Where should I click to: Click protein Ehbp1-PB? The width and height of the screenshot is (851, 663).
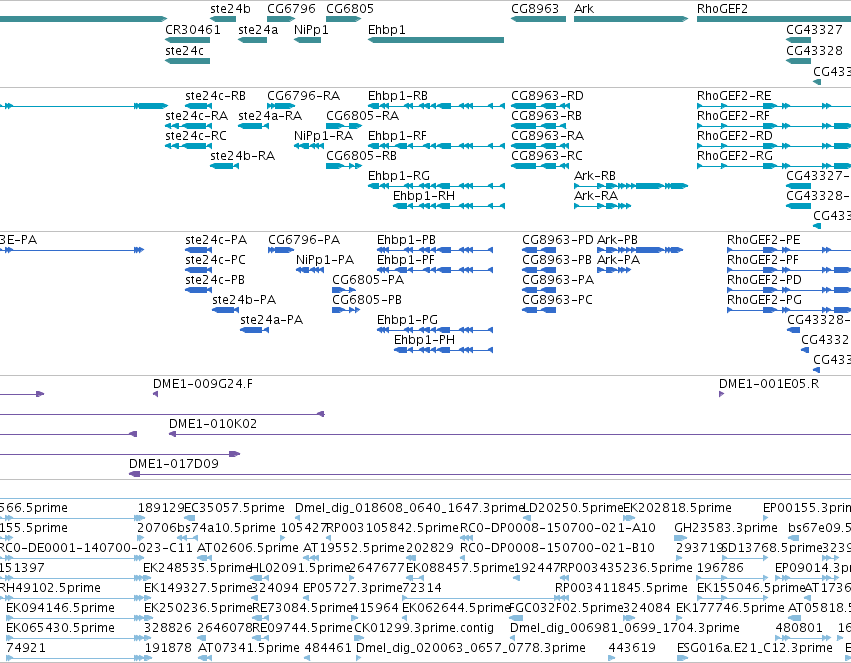[435, 250]
